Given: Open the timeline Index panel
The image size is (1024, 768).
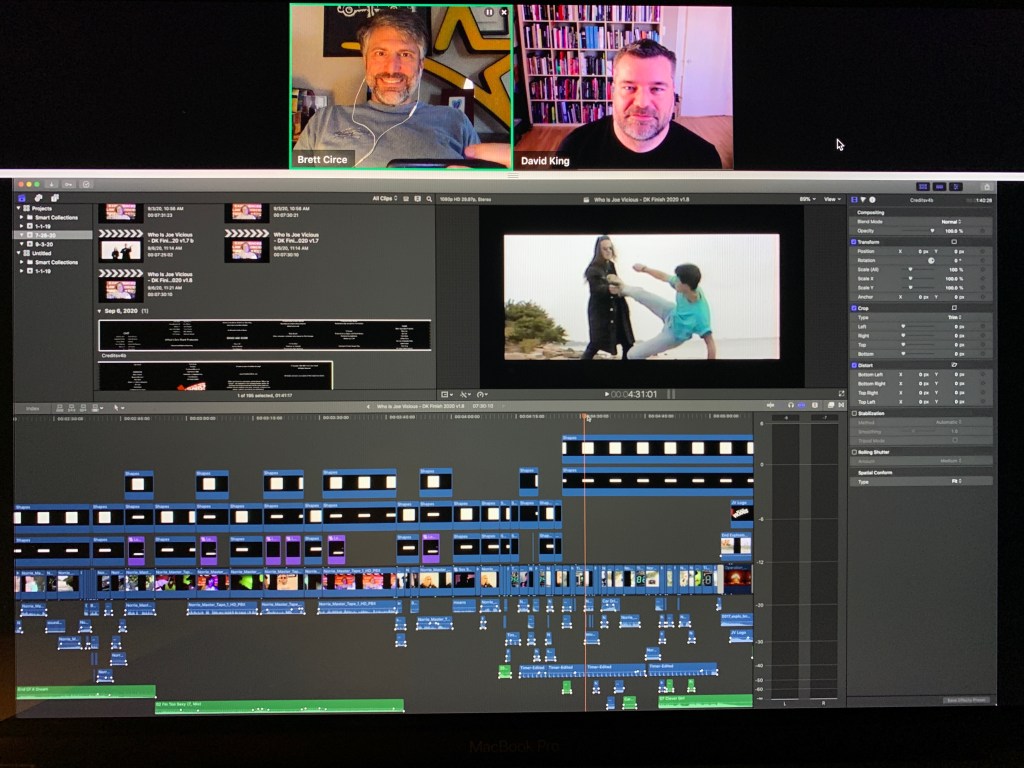Looking at the screenshot, I should (33, 407).
